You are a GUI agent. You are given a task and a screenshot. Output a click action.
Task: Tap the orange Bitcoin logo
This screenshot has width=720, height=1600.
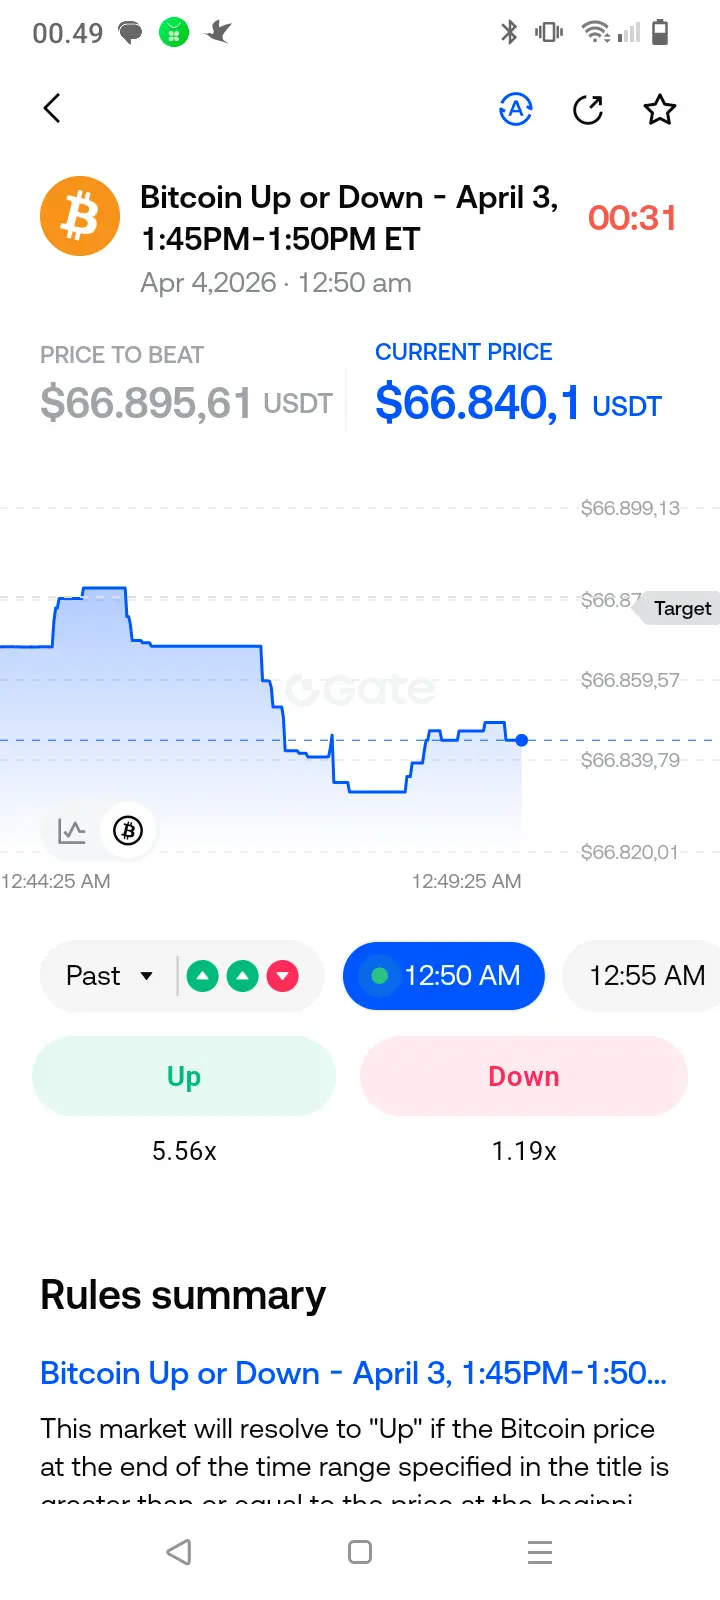tap(80, 216)
